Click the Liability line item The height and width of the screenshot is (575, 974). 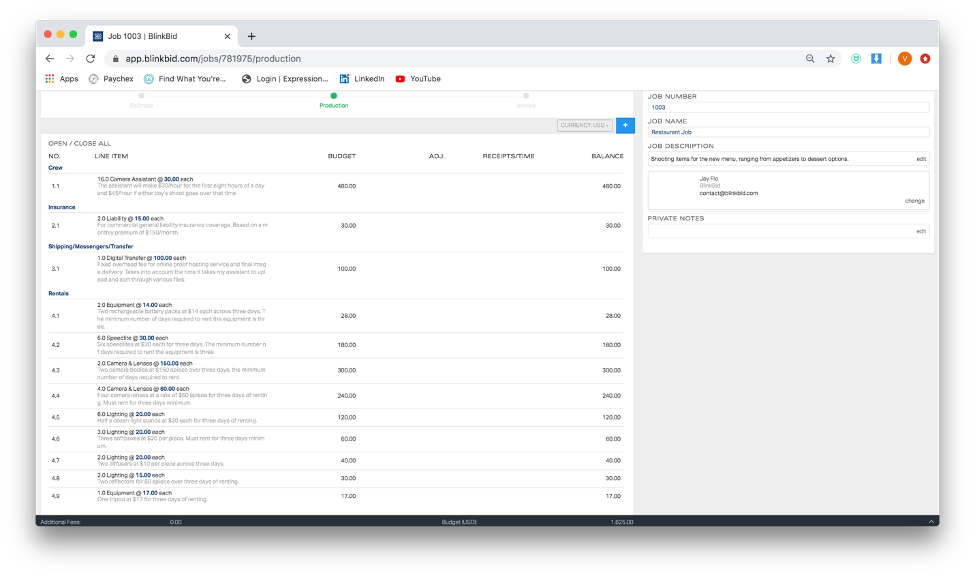pyautogui.click(x=130, y=219)
